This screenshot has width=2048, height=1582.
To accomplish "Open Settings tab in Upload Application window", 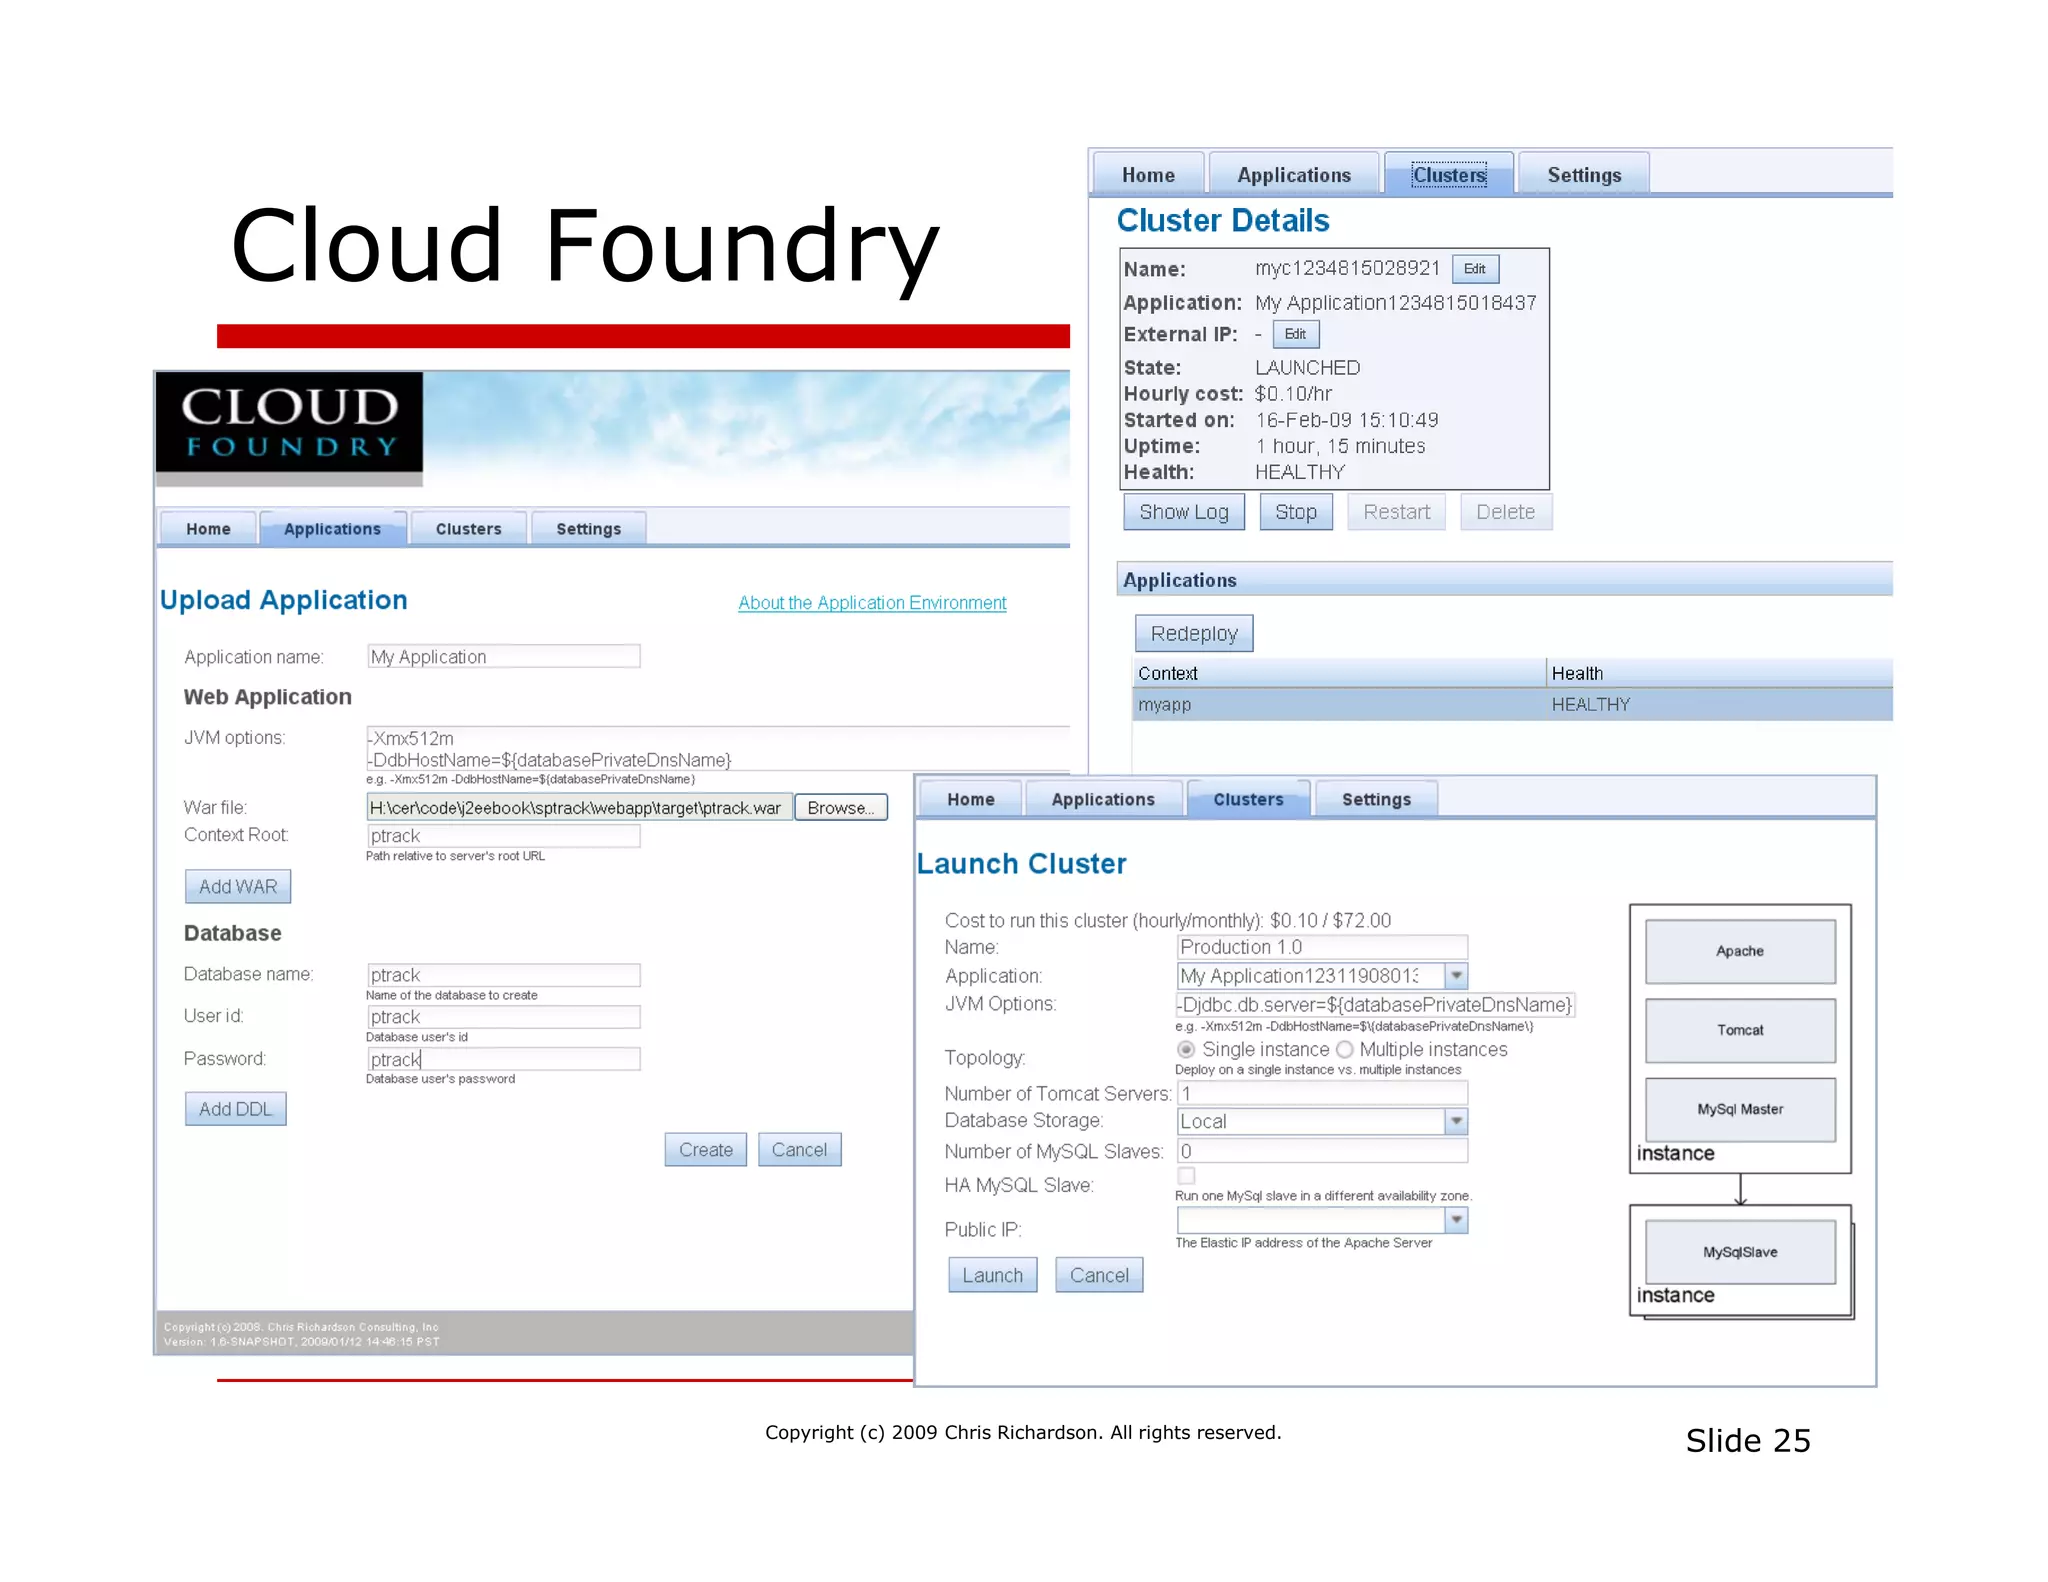I will (588, 528).
